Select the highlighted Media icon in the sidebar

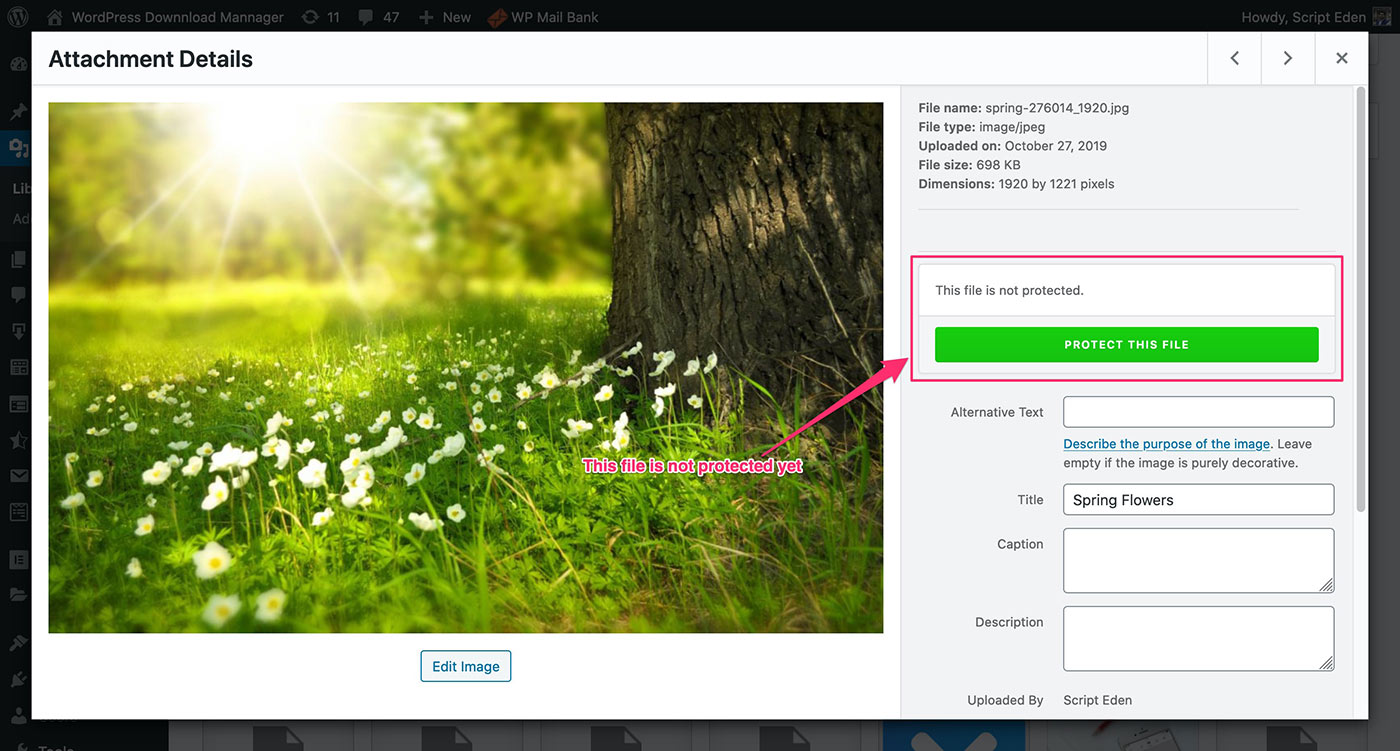[16, 148]
